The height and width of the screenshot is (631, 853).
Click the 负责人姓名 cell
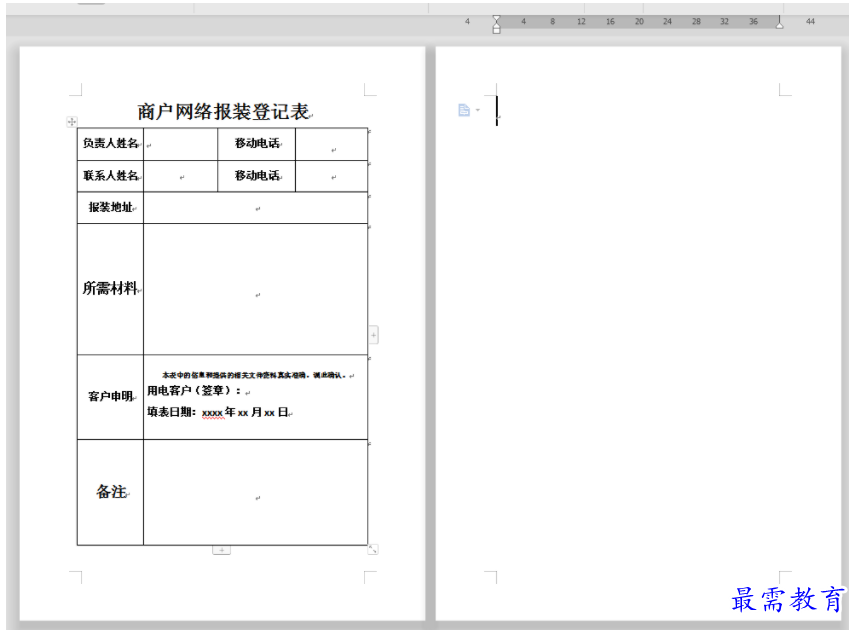coord(110,144)
